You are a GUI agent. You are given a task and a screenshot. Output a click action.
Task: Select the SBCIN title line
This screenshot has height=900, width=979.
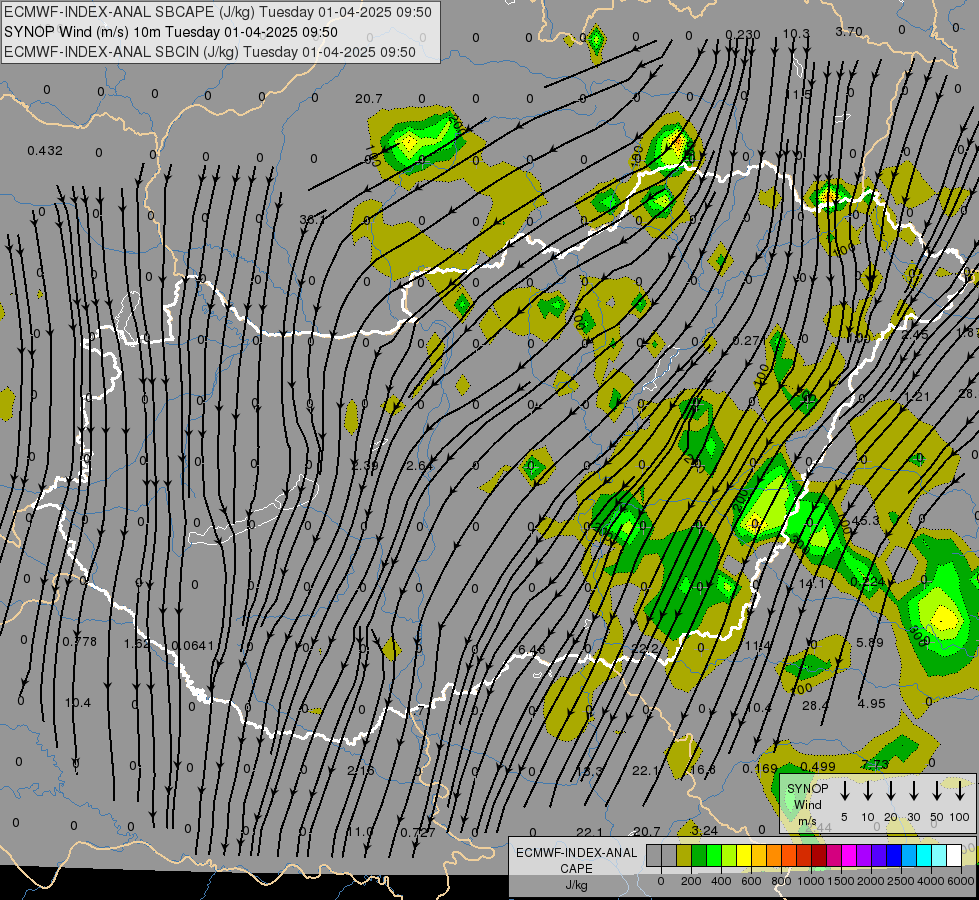tap(210, 52)
